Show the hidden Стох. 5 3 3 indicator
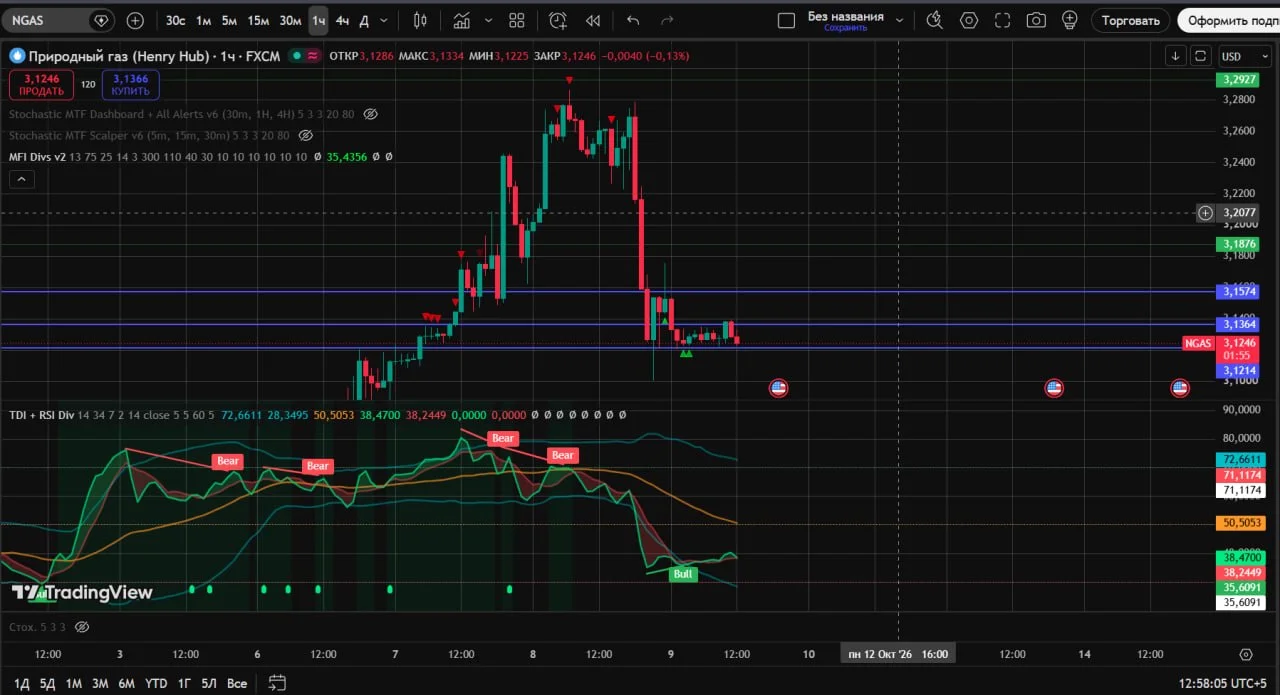This screenshot has height=695, width=1280. click(82, 627)
